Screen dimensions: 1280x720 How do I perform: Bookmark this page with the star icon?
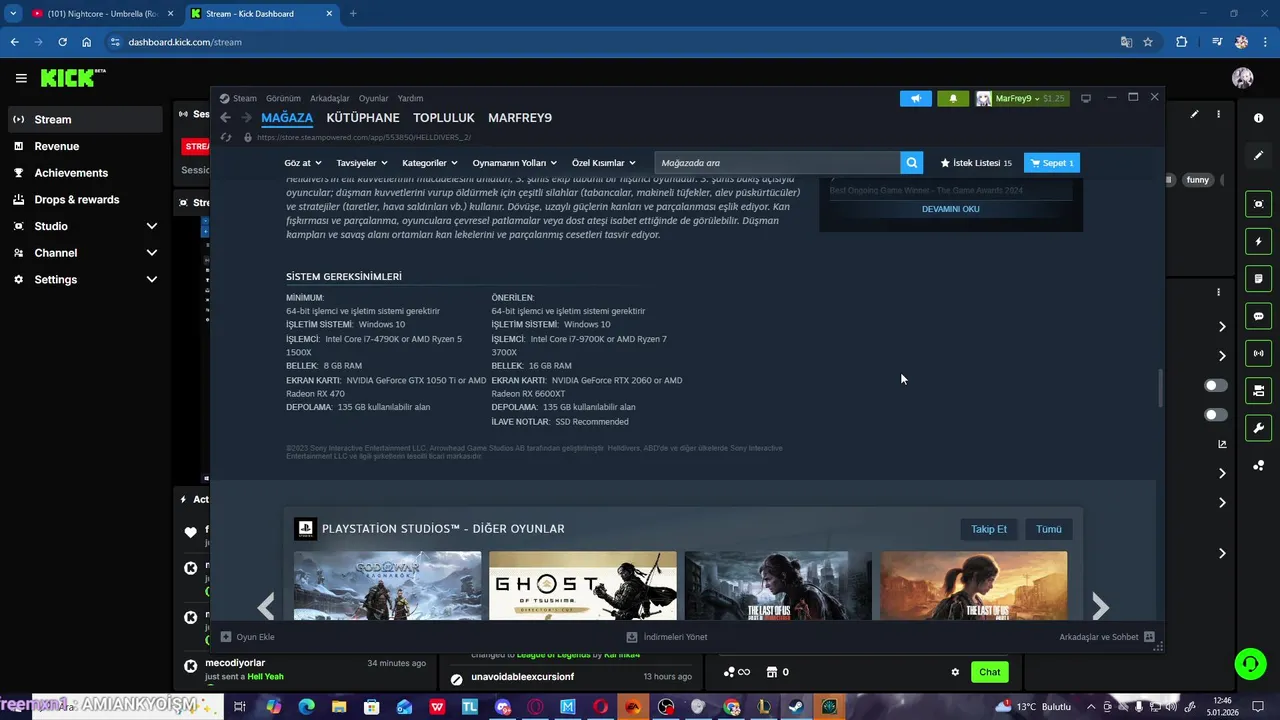click(x=1148, y=42)
